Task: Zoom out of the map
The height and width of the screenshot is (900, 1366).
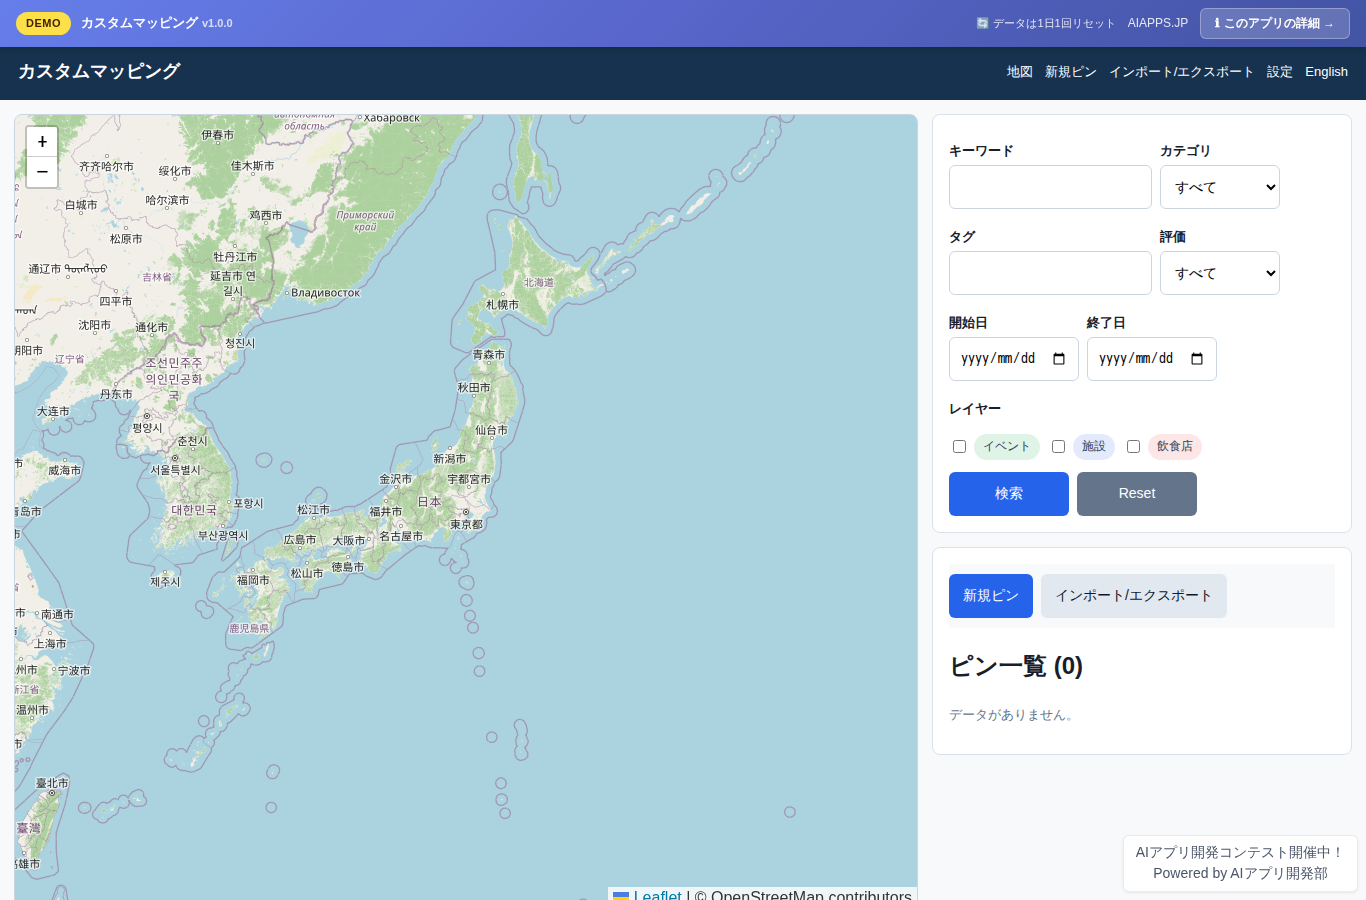Action: click(x=42, y=172)
